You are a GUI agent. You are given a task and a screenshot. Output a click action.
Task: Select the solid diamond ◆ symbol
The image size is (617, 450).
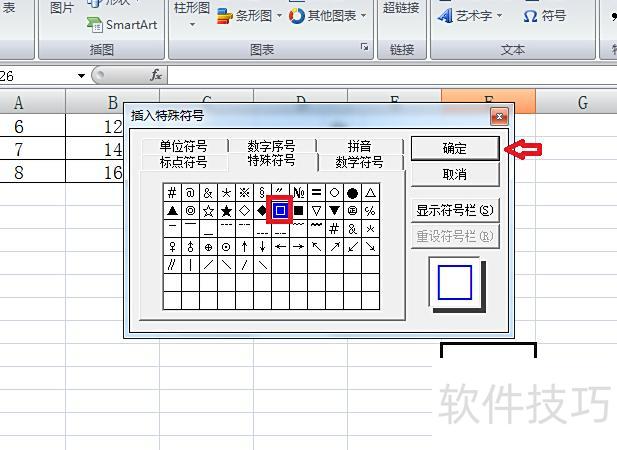(262, 211)
